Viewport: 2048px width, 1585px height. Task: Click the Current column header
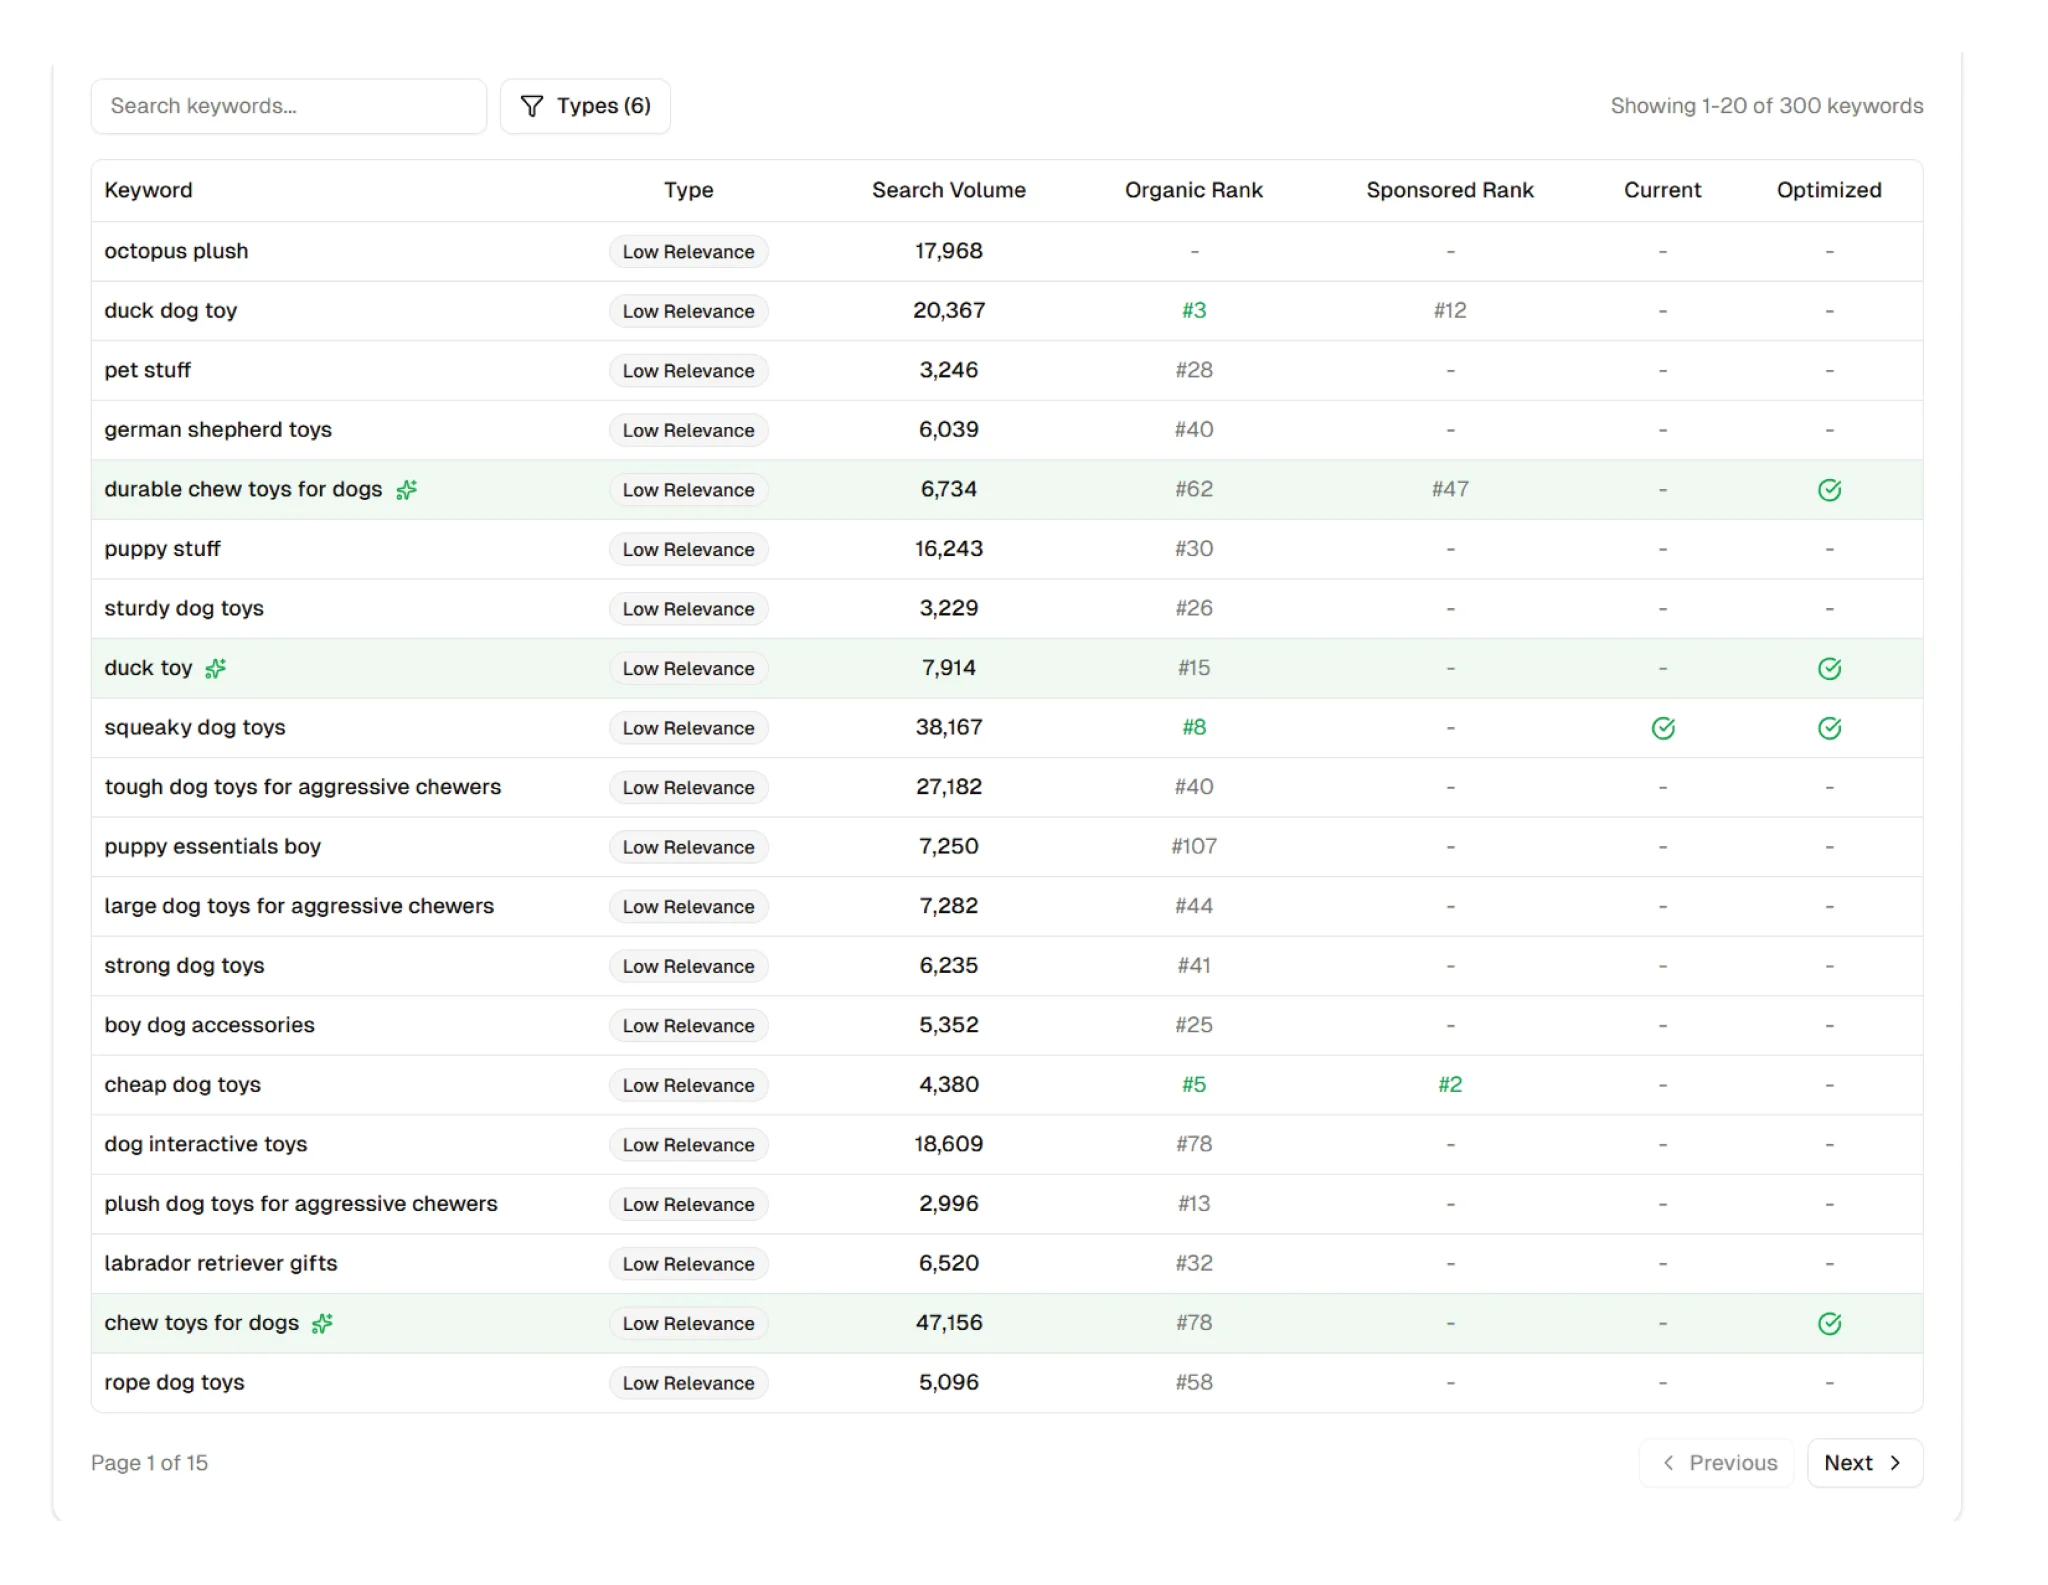1662,190
